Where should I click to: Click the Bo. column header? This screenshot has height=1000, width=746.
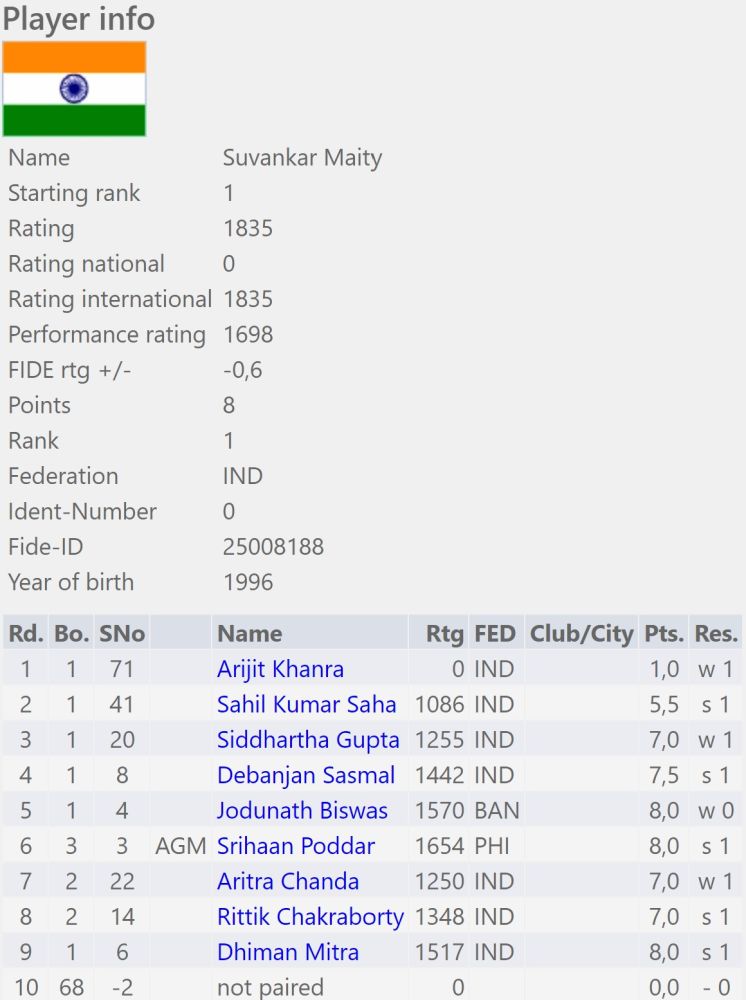71,633
